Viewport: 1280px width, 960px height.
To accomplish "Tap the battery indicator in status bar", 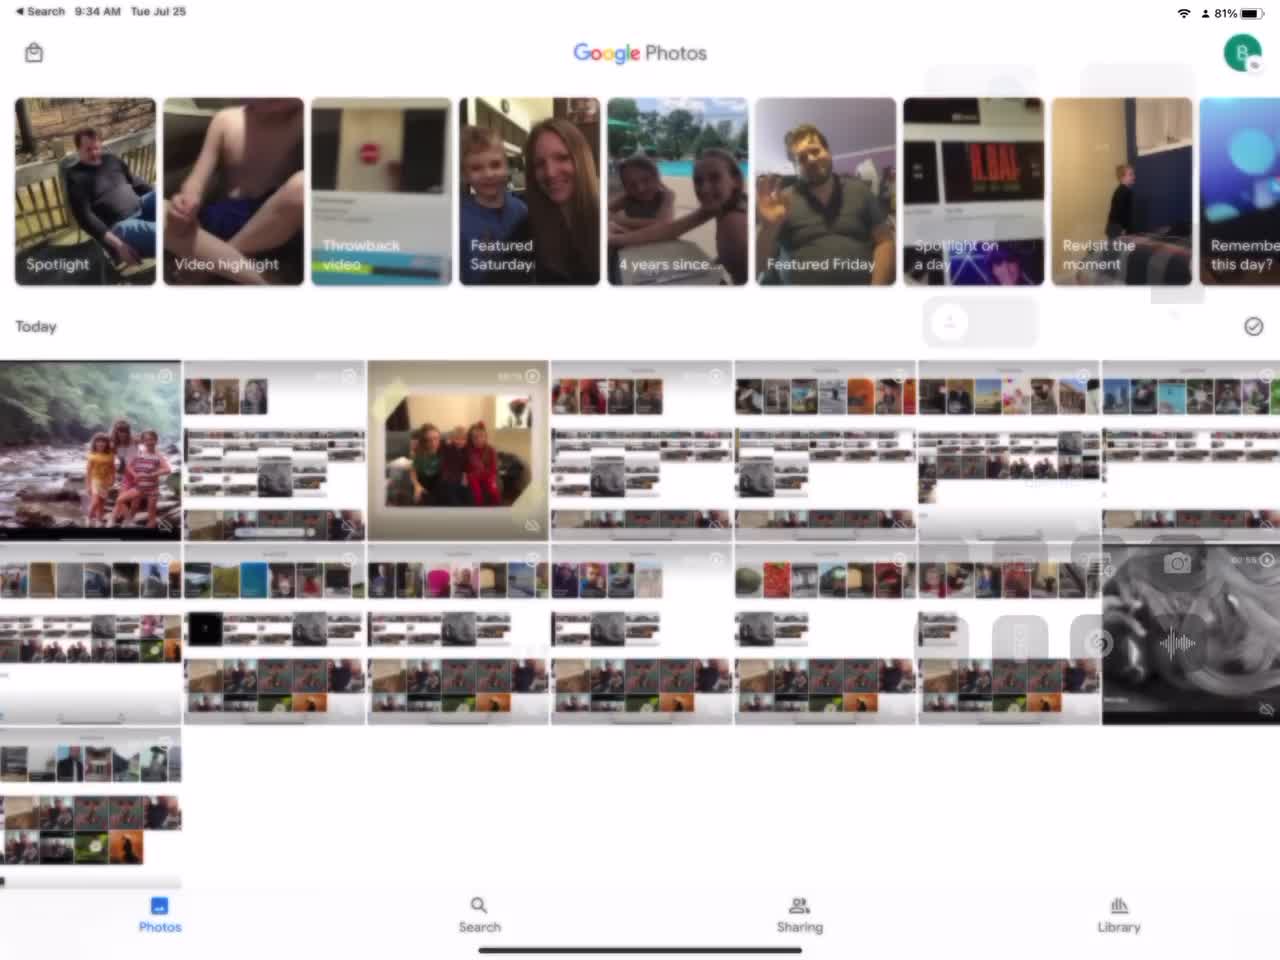I will coord(1251,13).
